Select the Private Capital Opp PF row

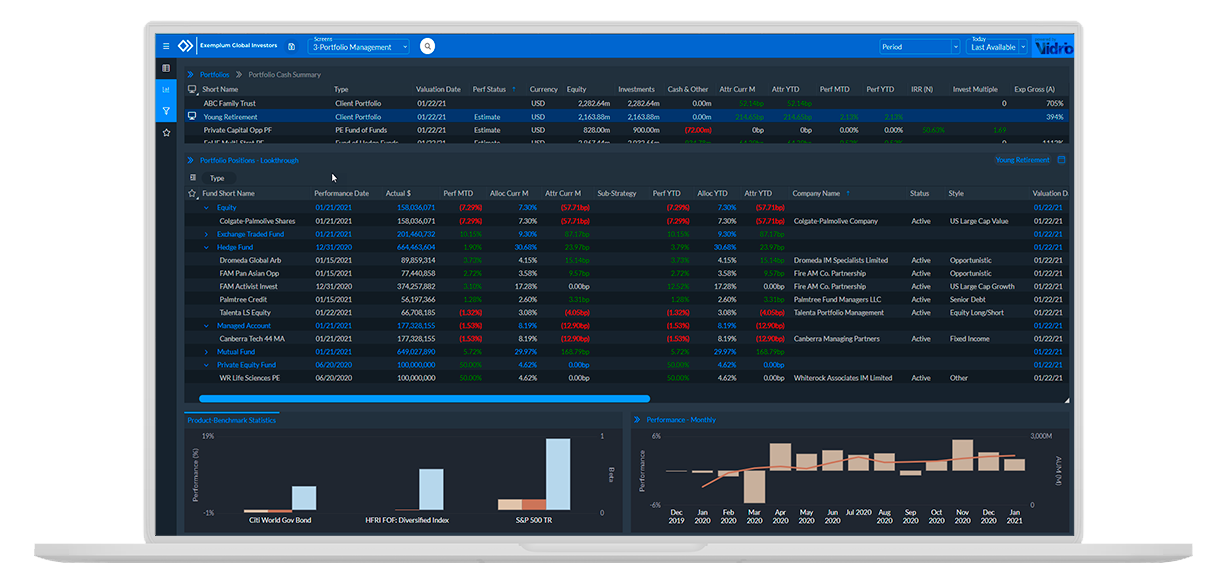626,130
